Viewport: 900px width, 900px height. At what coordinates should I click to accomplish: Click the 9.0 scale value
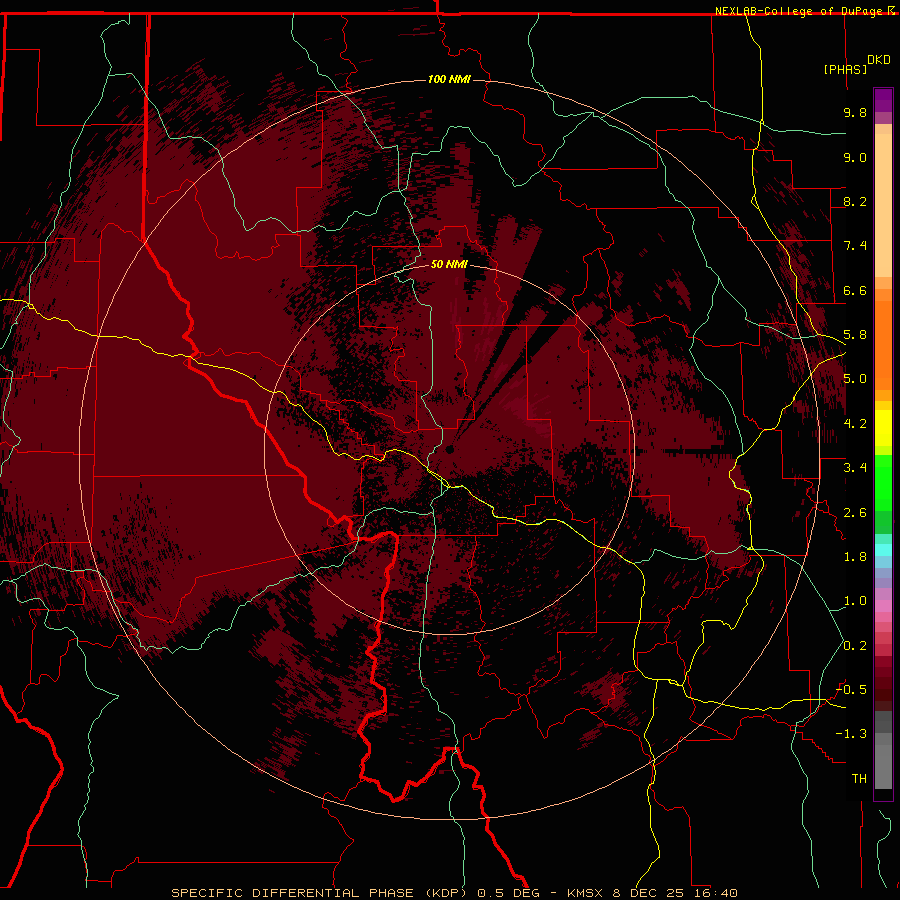tap(855, 157)
